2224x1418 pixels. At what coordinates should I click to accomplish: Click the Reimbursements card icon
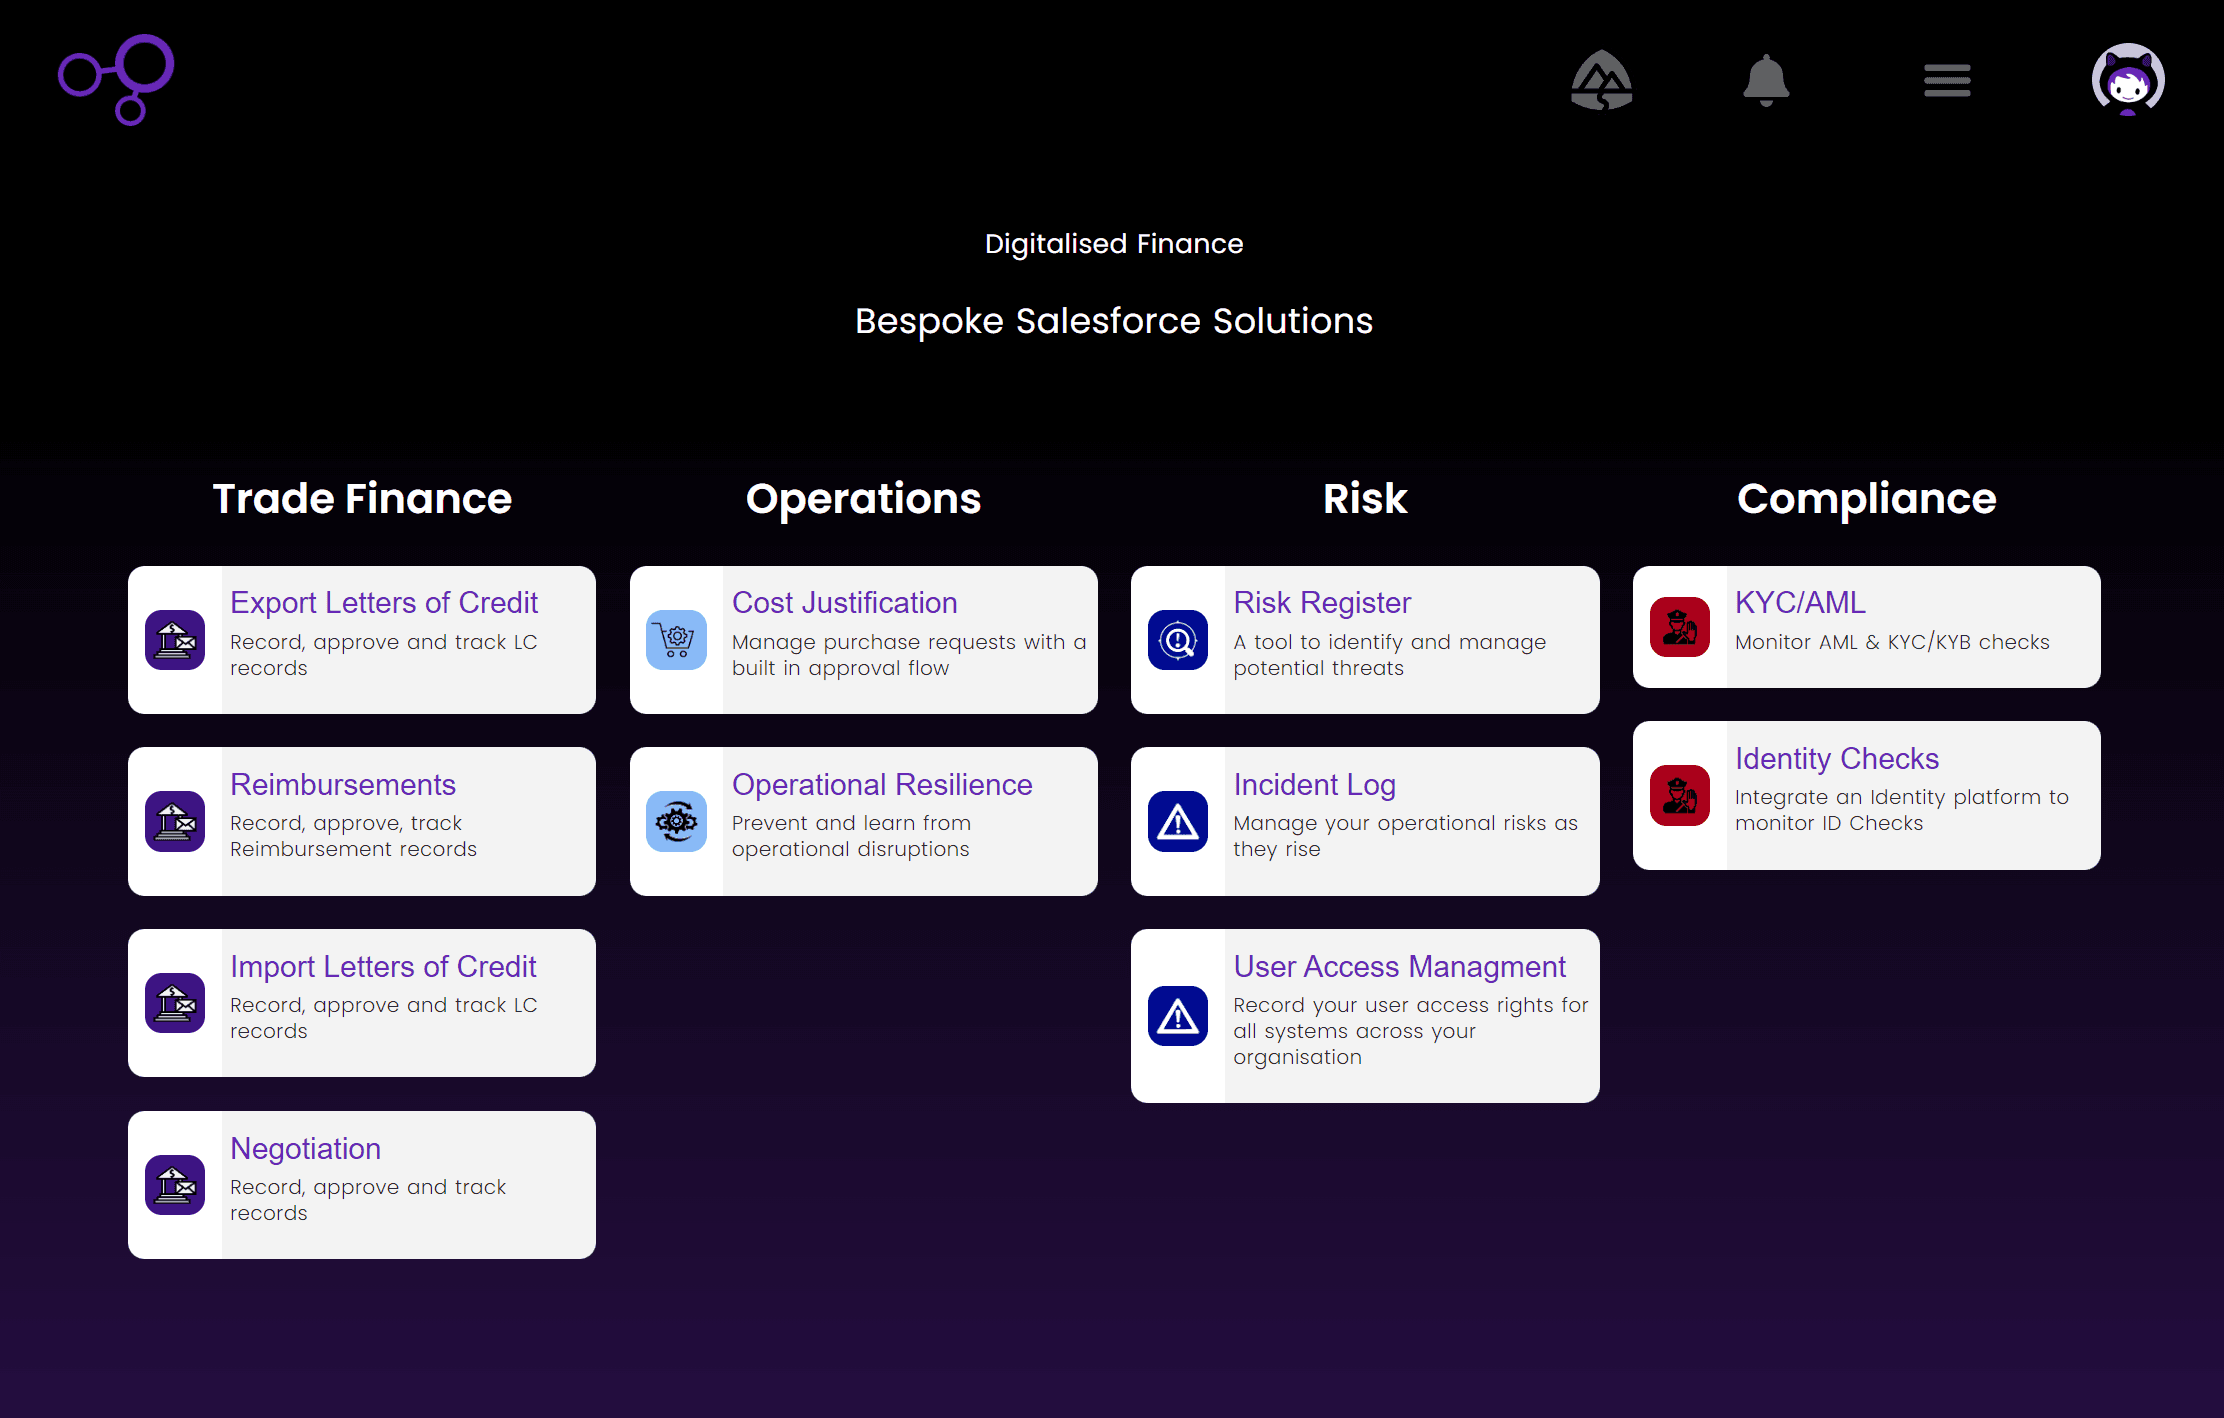[x=175, y=822]
